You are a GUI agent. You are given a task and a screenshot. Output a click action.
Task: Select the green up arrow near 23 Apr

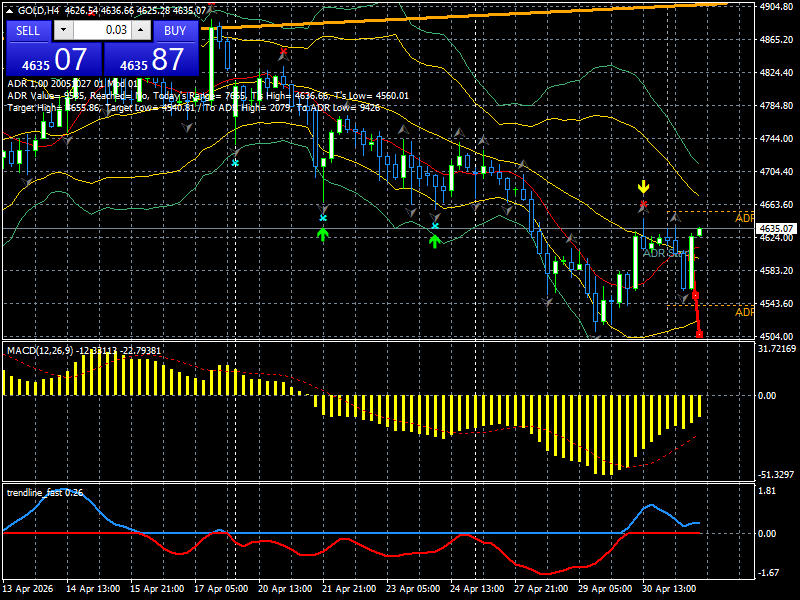(x=434, y=241)
